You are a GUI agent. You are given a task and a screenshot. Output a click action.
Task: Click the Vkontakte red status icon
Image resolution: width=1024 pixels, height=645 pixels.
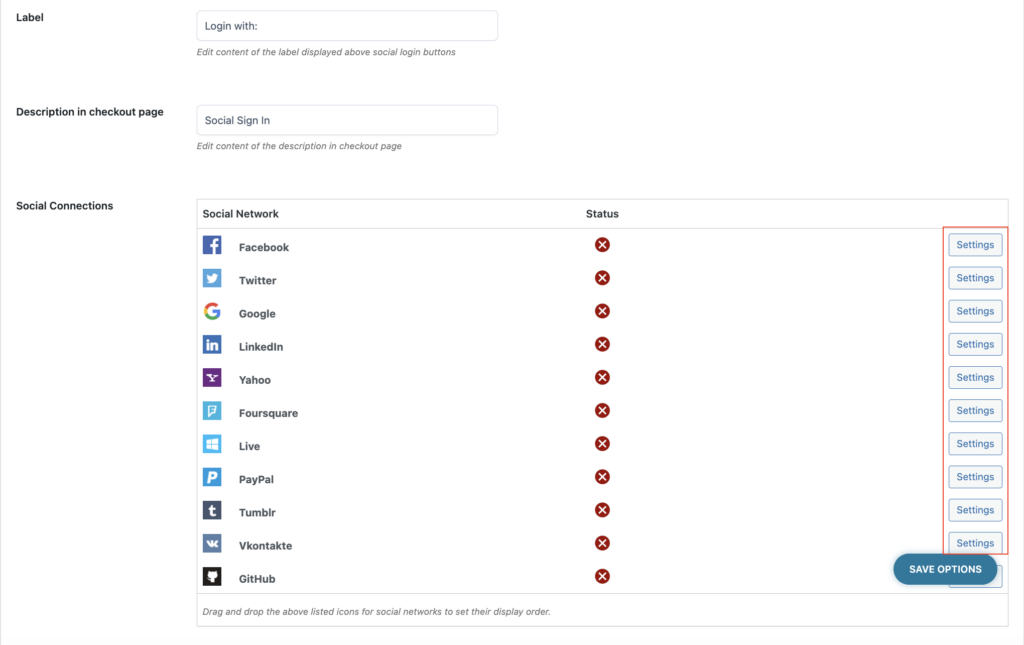click(602, 543)
